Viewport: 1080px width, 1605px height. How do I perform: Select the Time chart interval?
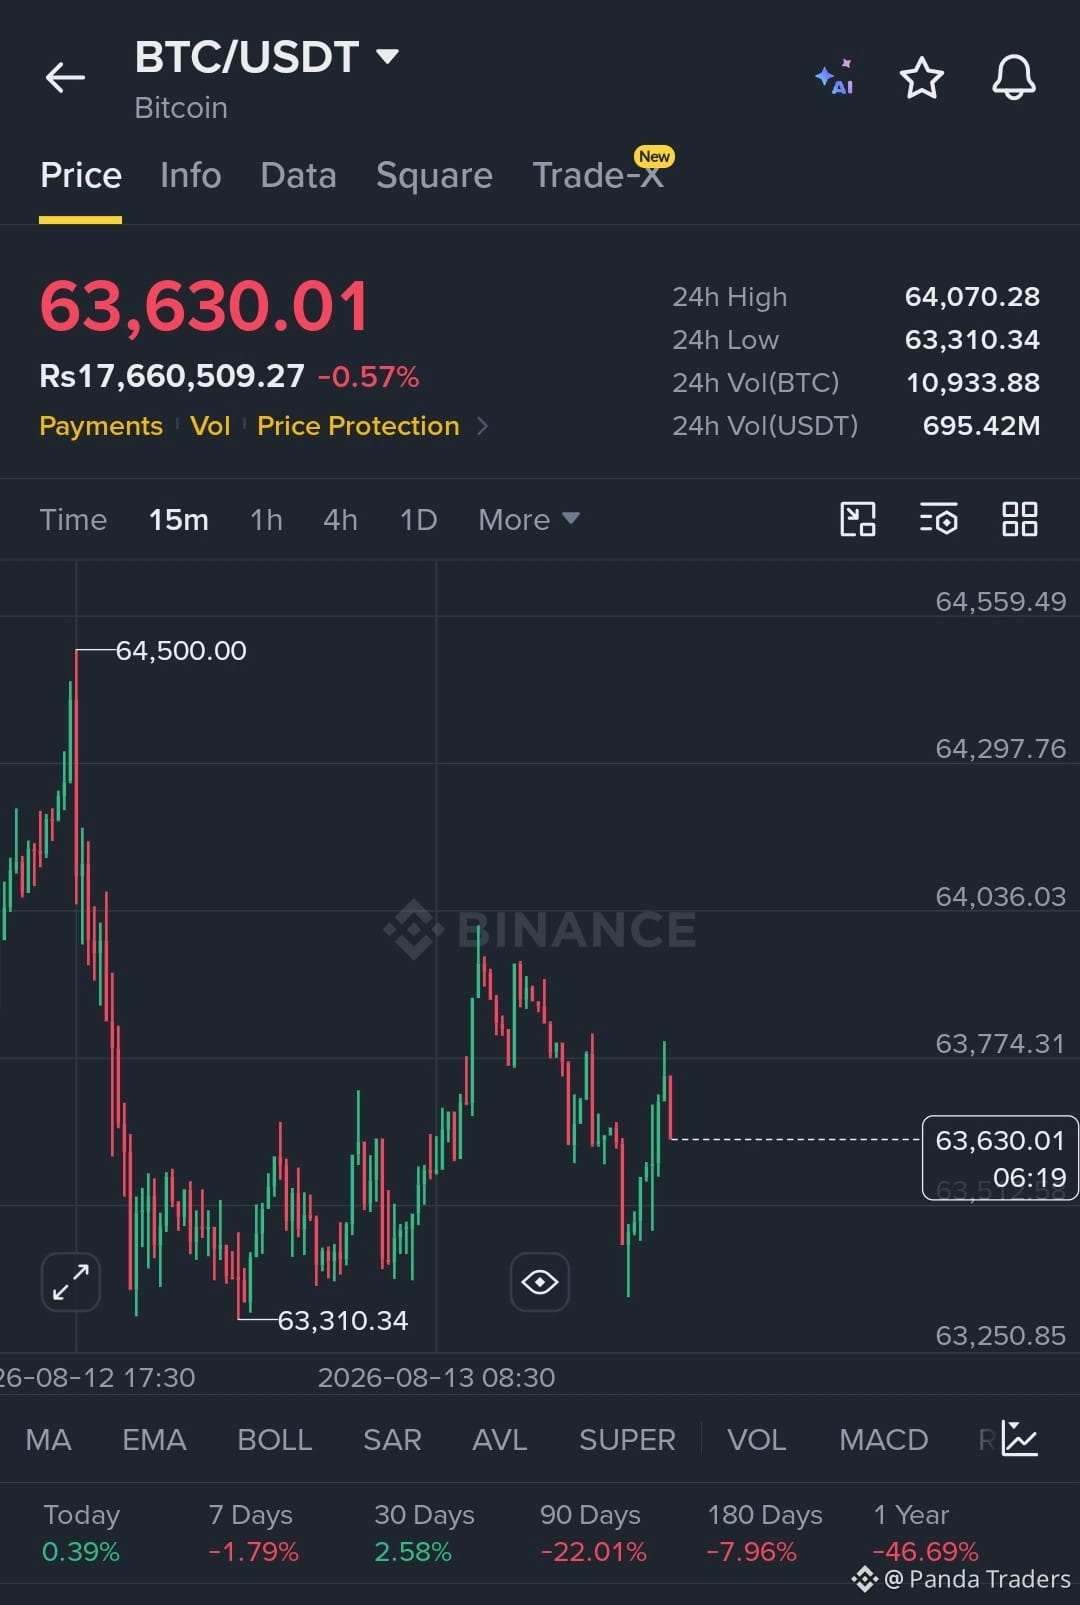tap(73, 520)
